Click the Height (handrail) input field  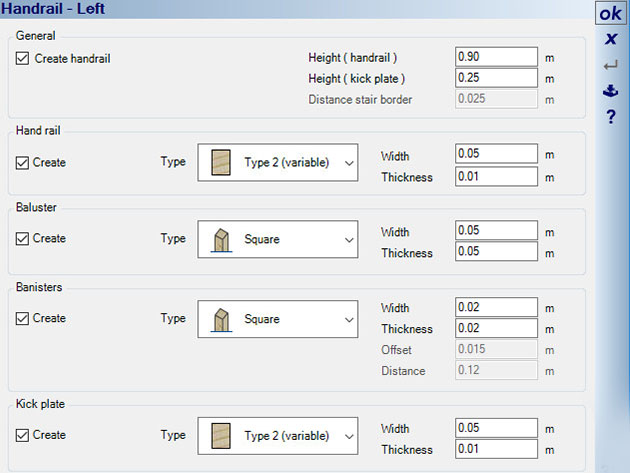[496, 57]
